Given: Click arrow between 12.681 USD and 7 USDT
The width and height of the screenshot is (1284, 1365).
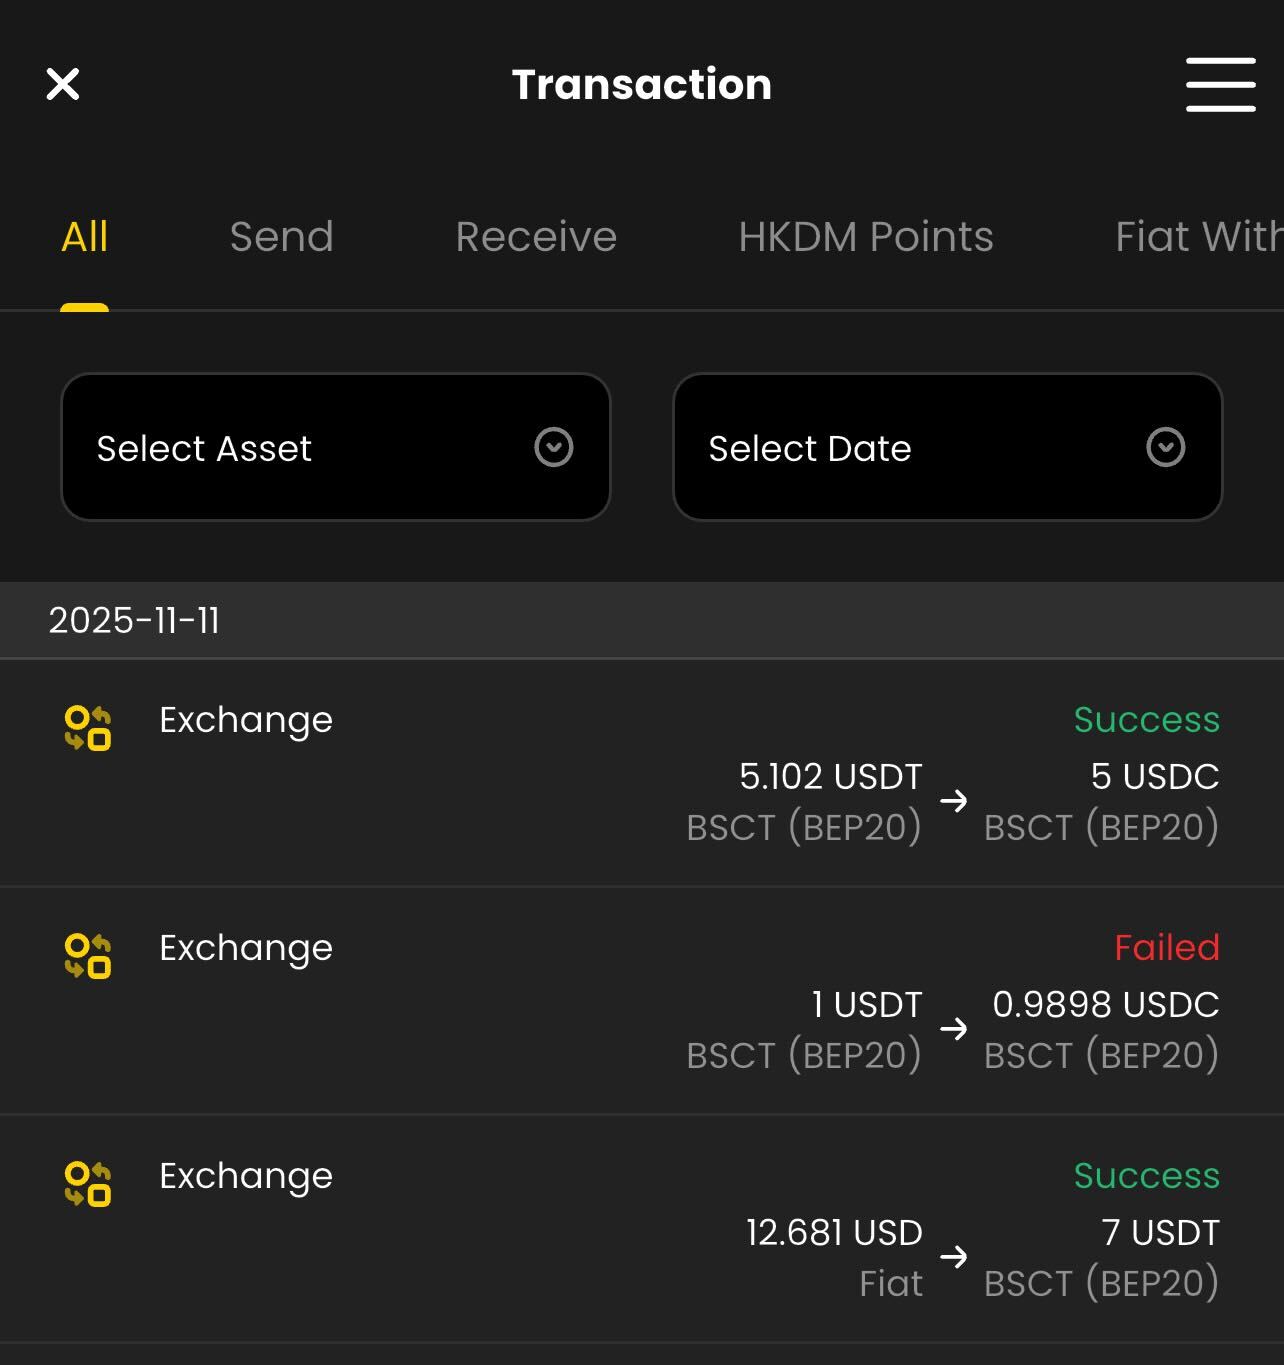Looking at the screenshot, I should [954, 1256].
